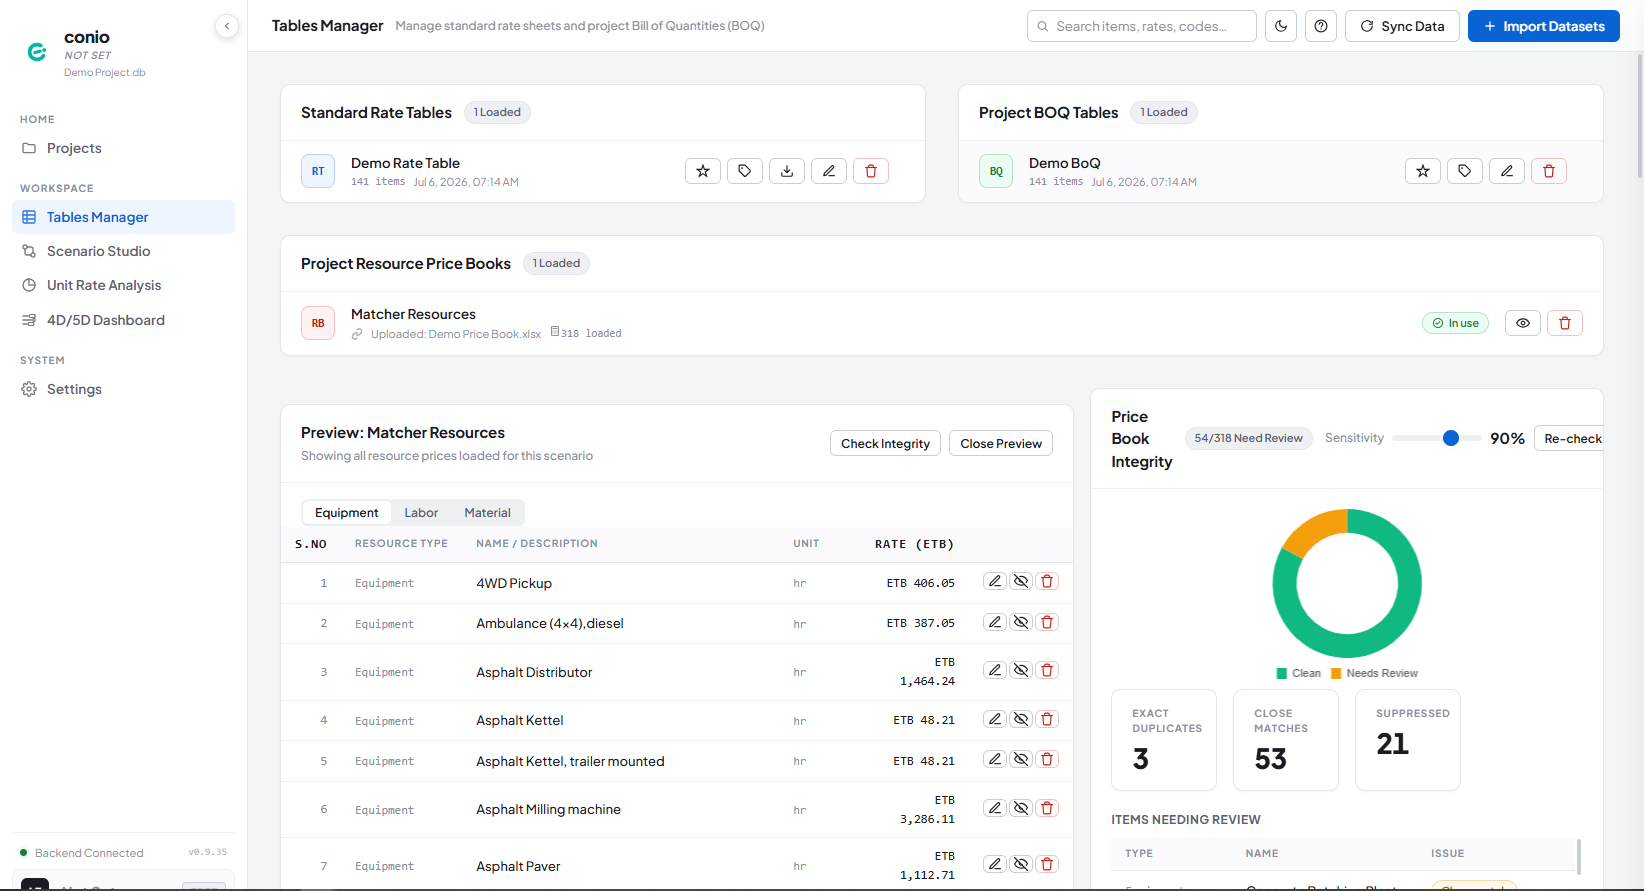Image resolution: width=1644 pixels, height=891 pixels.
Task: Delete the Matcher Resources price book
Action: [1565, 323]
